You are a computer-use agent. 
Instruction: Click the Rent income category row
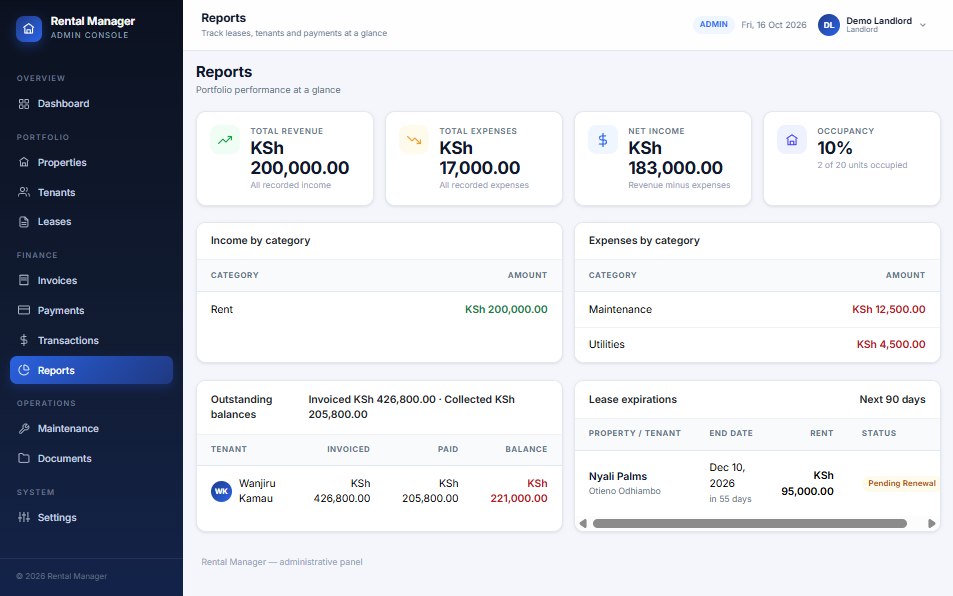[x=379, y=309]
